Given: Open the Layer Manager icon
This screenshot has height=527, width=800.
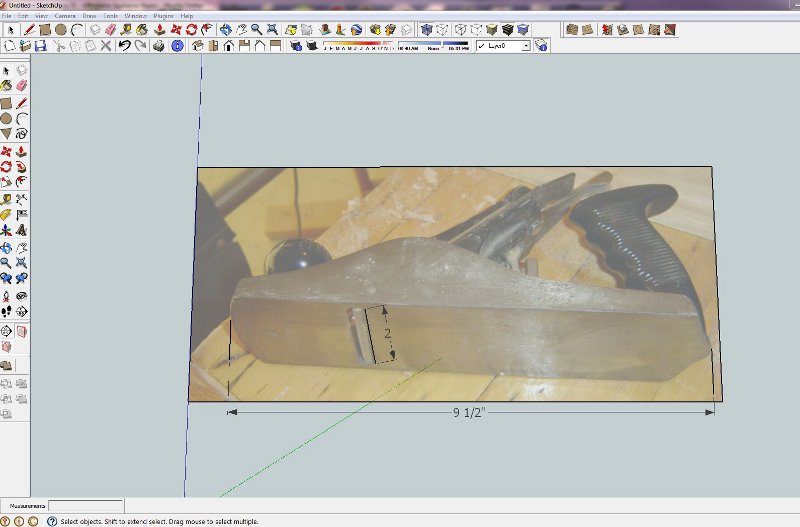Looking at the screenshot, I should 542,46.
